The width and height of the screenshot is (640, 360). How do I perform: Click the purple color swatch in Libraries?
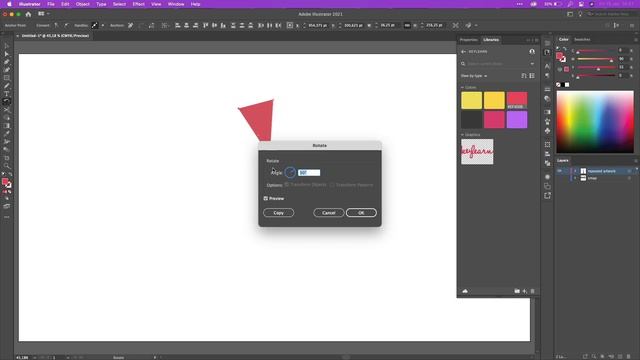517,120
